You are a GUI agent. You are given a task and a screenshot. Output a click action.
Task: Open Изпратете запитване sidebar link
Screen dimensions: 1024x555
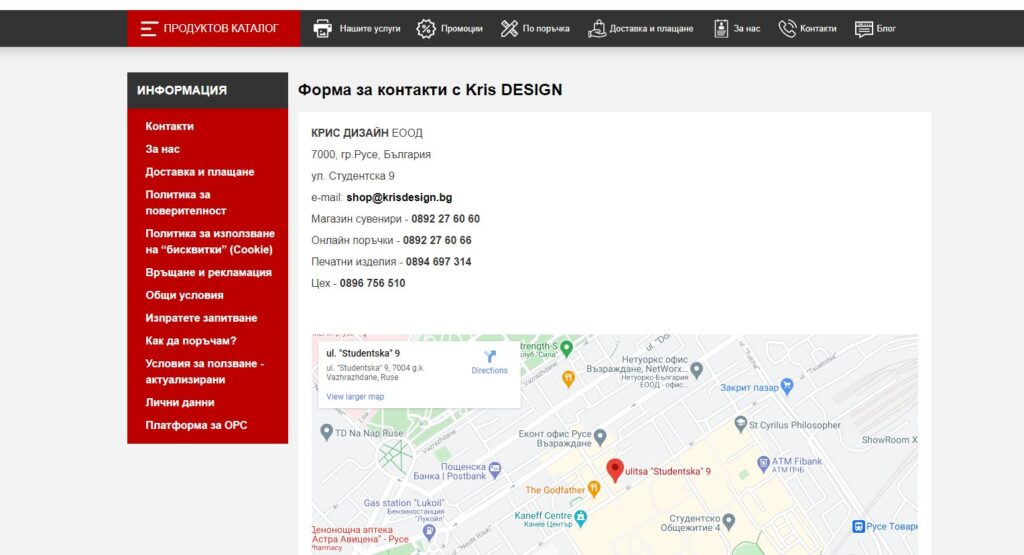pos(201,318)
